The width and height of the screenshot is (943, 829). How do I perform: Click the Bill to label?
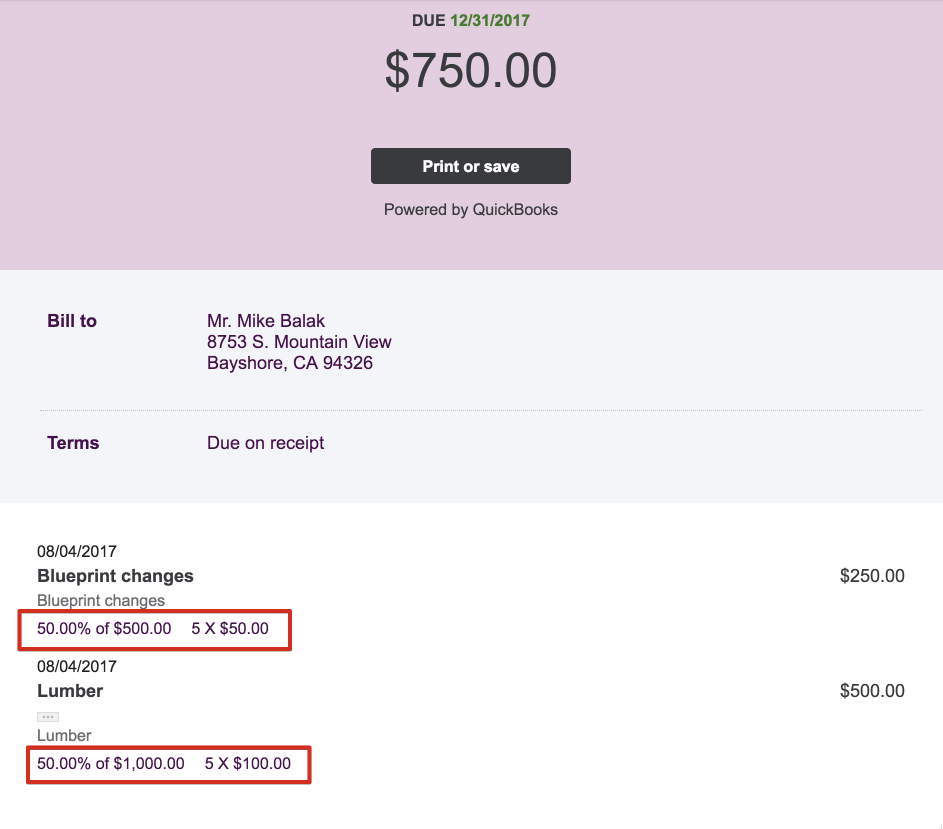click(x=72, y=321)
